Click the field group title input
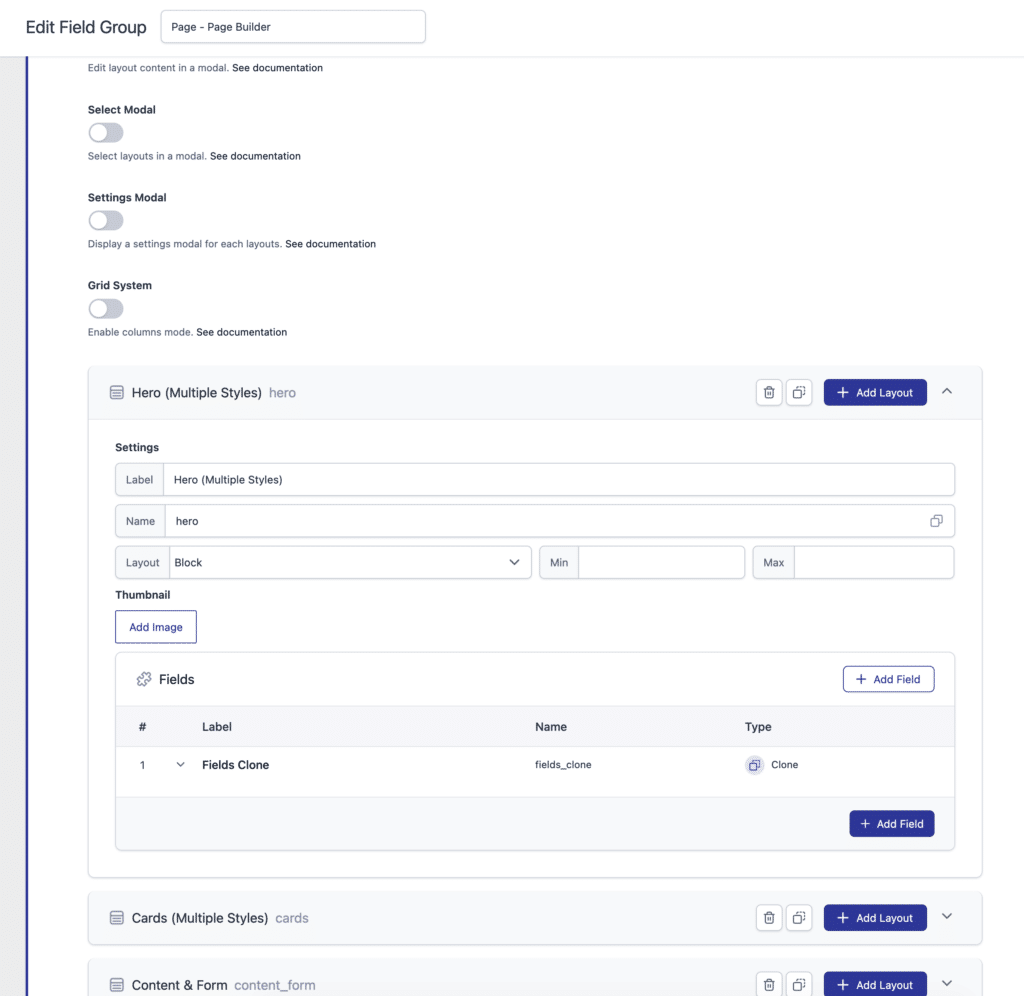The width and height of the screenshot is (1024, 996). pyautogui.click(x=293, y=27)
